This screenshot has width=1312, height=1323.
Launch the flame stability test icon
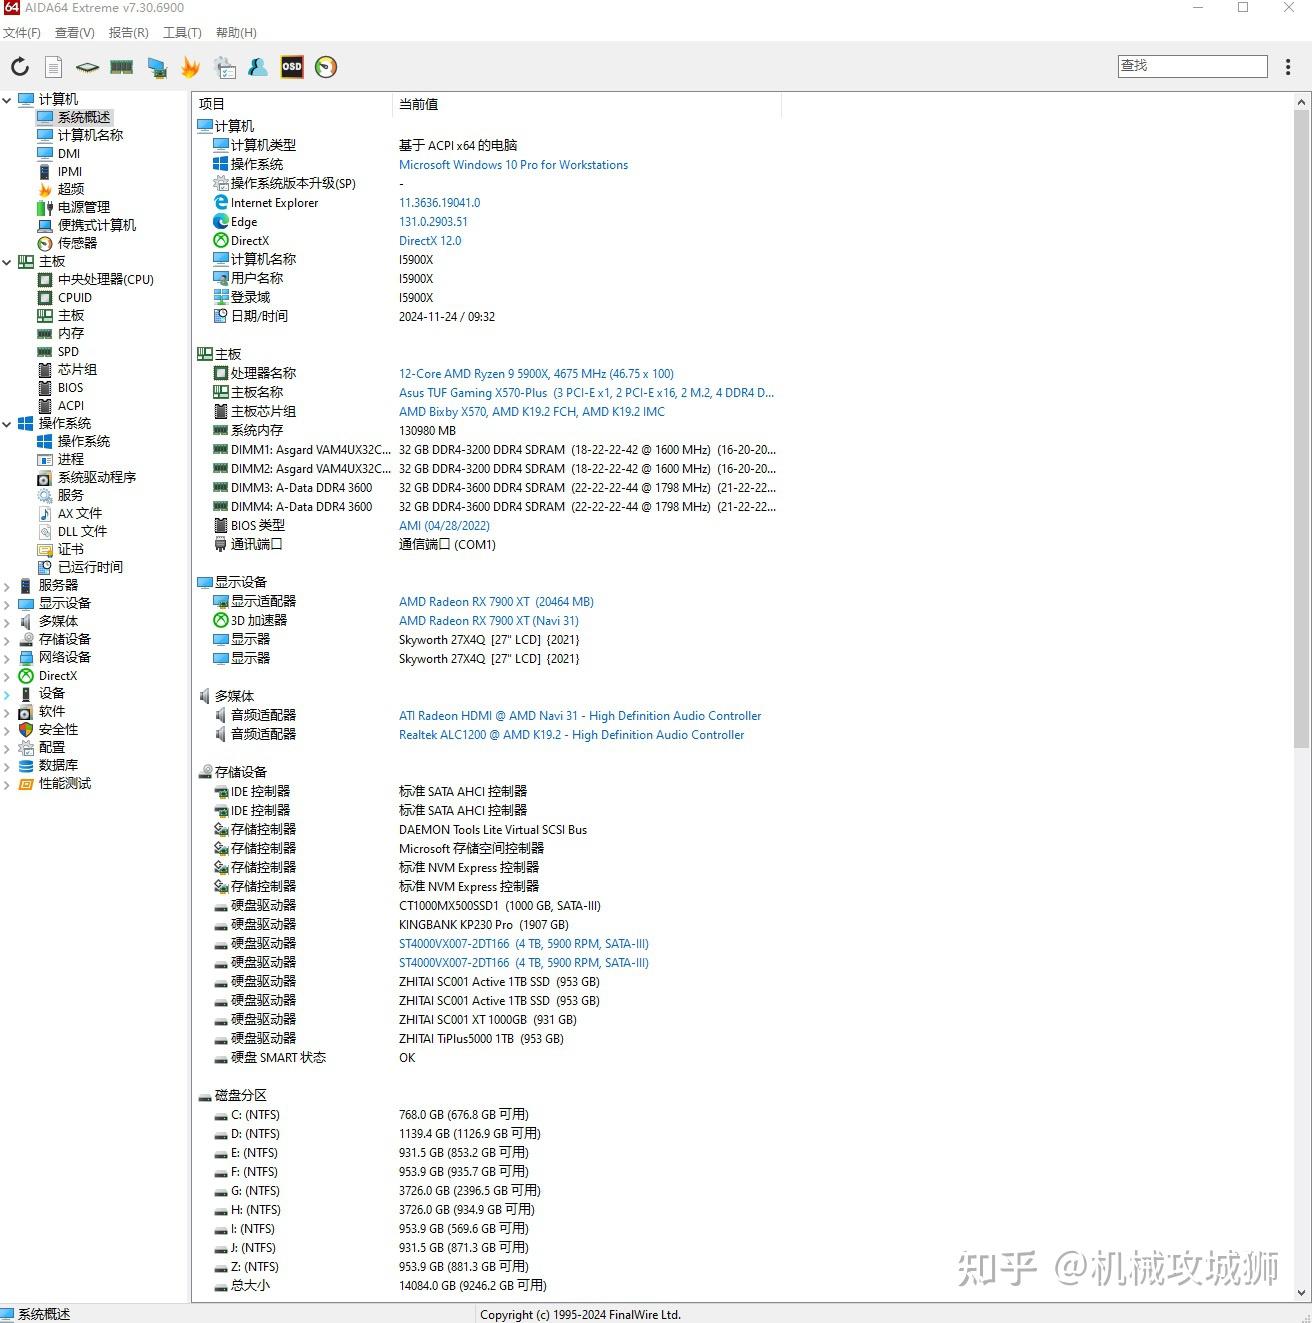[190, 67]
